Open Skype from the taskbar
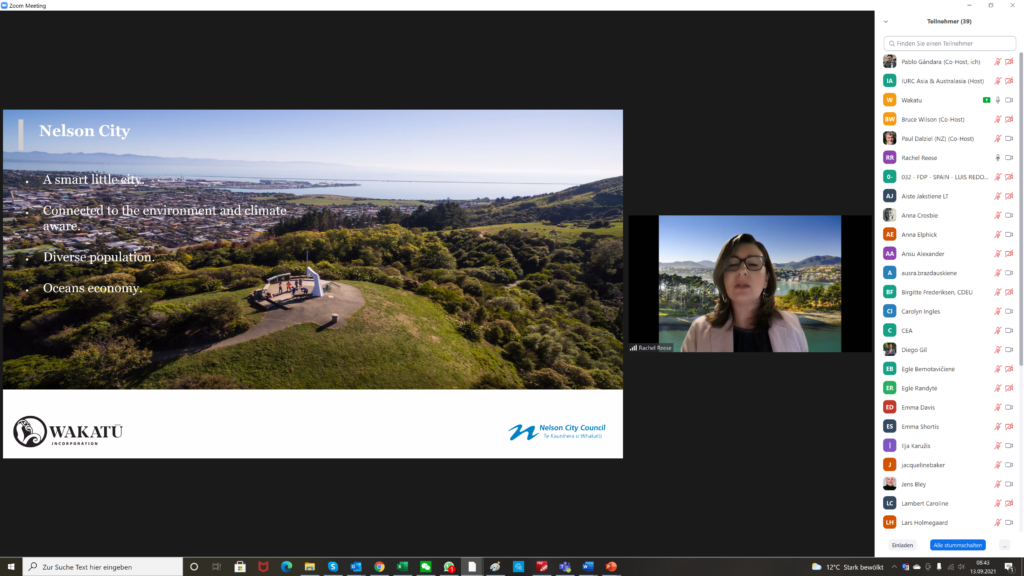 point(333,566)
